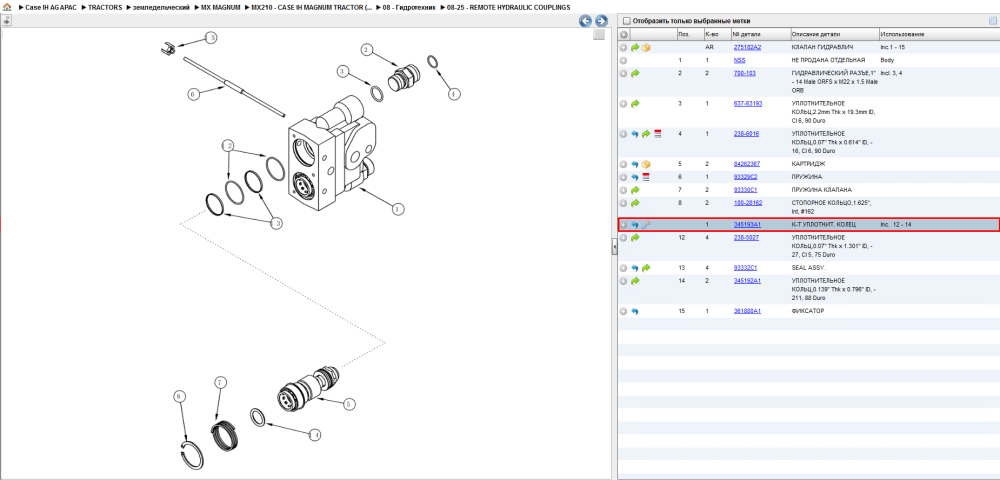Open part number 93332C1 link

(746, 268)
